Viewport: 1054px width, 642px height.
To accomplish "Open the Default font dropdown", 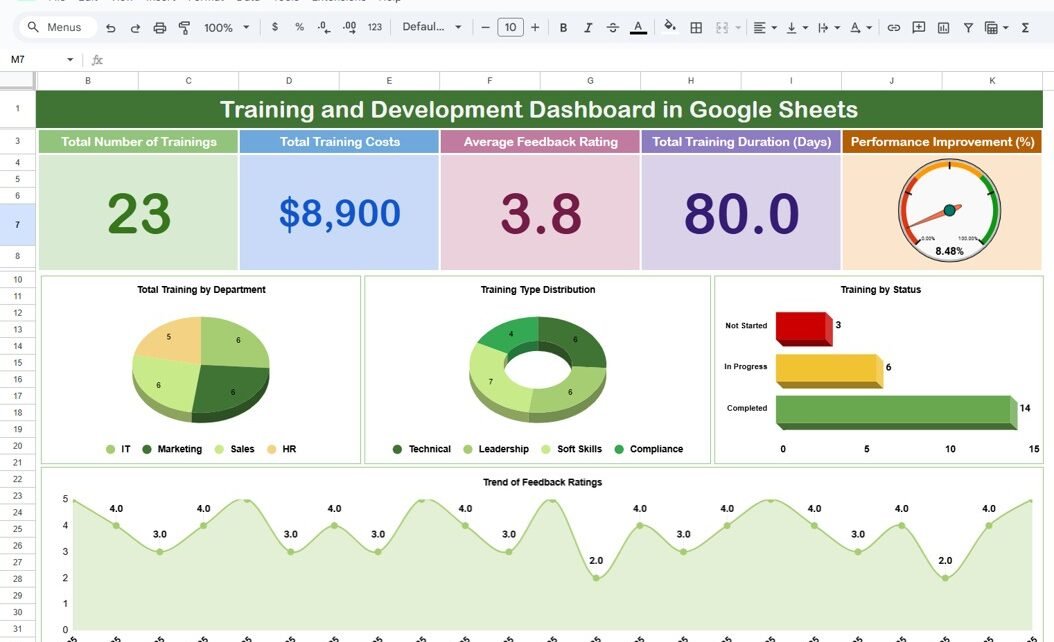I will click(x=432, y=27).
